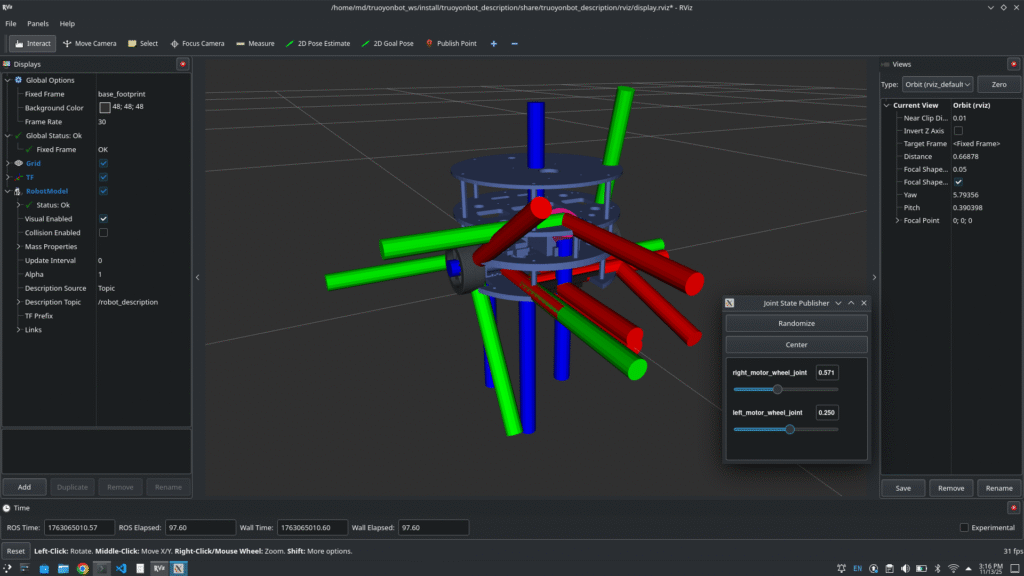Close the Displays panel
1024x576 pixels.
click(x=182, y=64)
